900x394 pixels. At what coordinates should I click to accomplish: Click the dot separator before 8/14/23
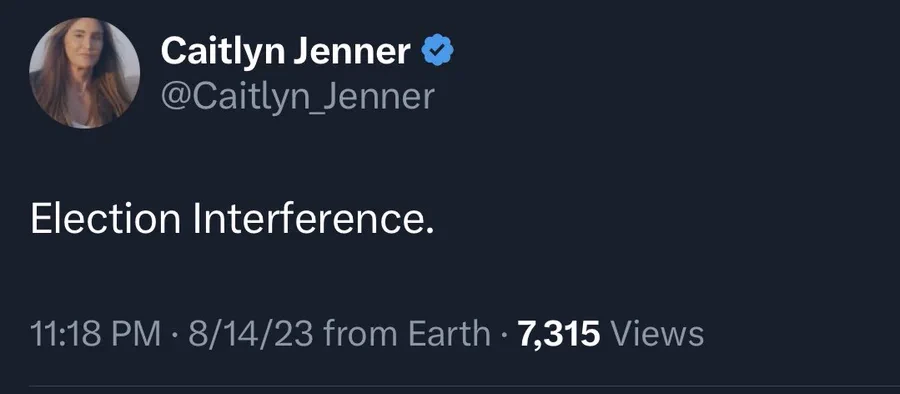[175, 335]
